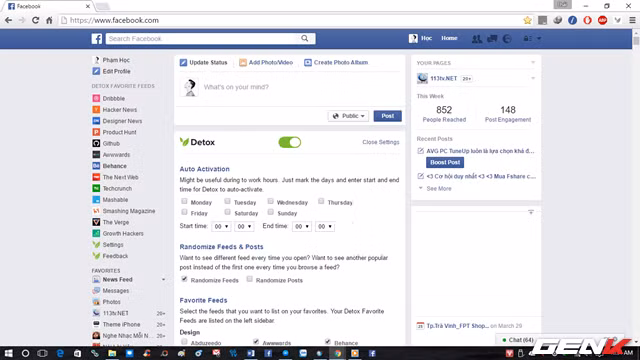
Task: Open Detox Feedback leaf icon in sidebar
Action: 96,256
